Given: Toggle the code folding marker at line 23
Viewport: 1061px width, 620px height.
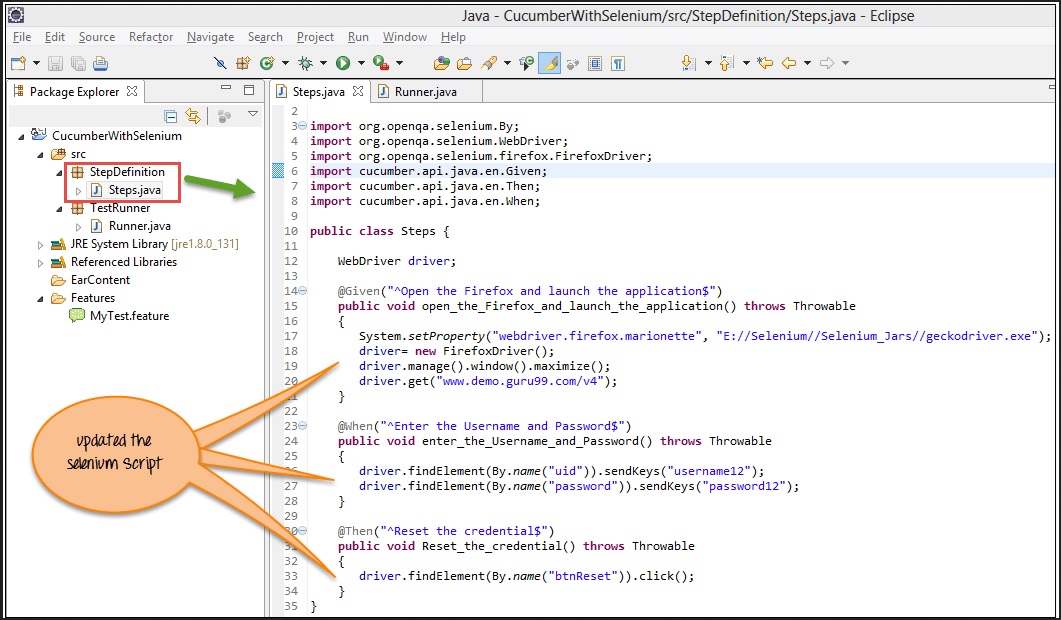Looking at the screenshot, I should click(x=302, y=426).
